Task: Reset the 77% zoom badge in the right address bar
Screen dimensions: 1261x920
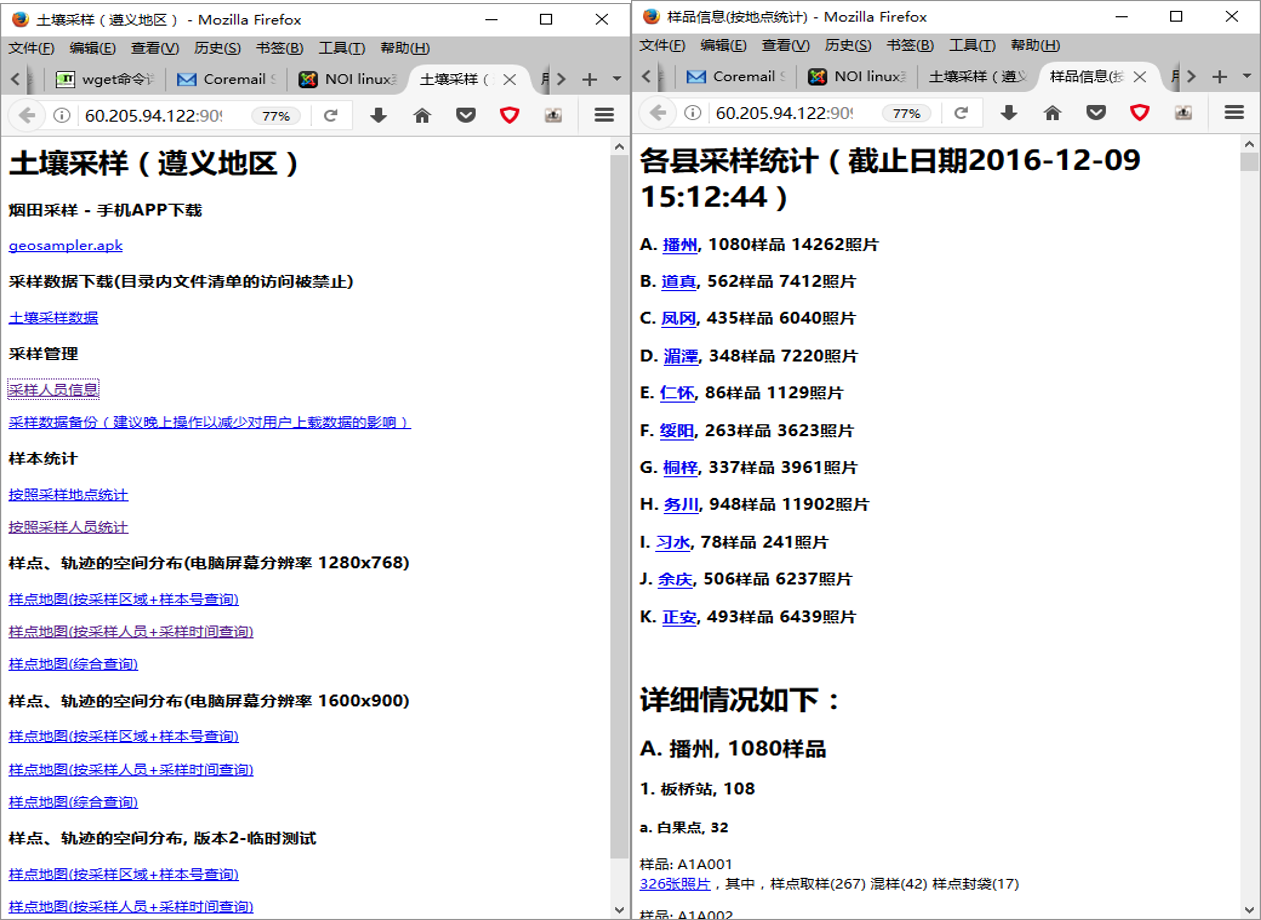Action: click(x=906, y=114)
